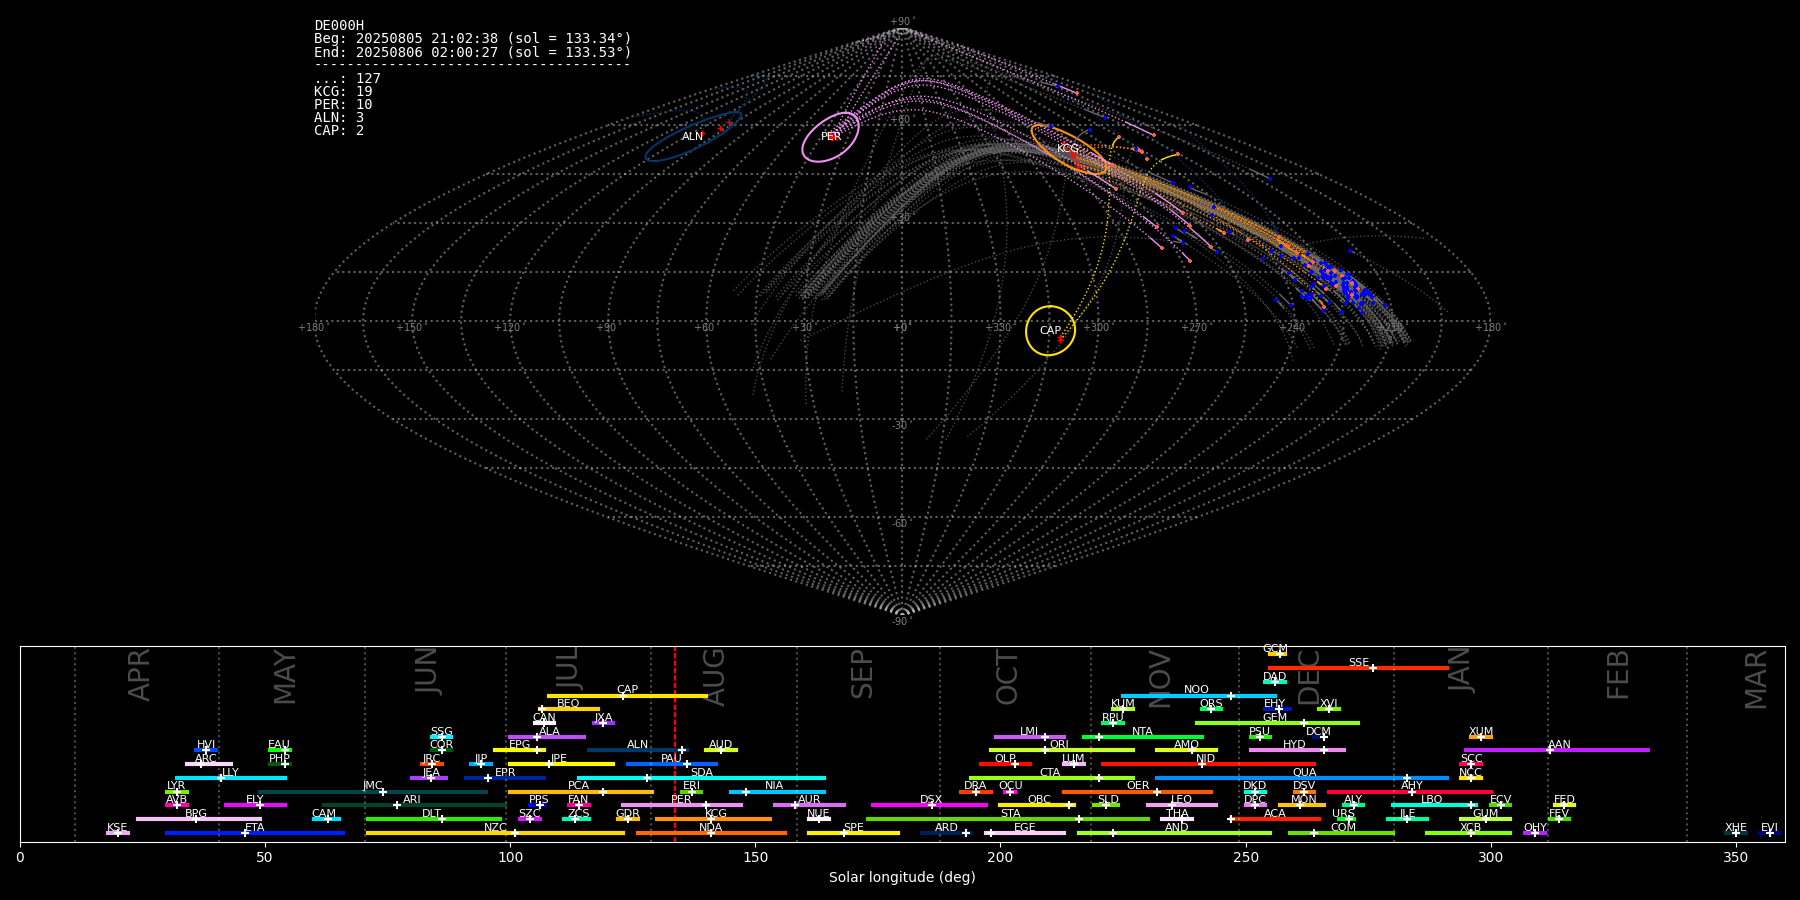This screenshot has height=900, width=1800.
Task: Click the cyan SDA shower bar
Action: [701, 778]
